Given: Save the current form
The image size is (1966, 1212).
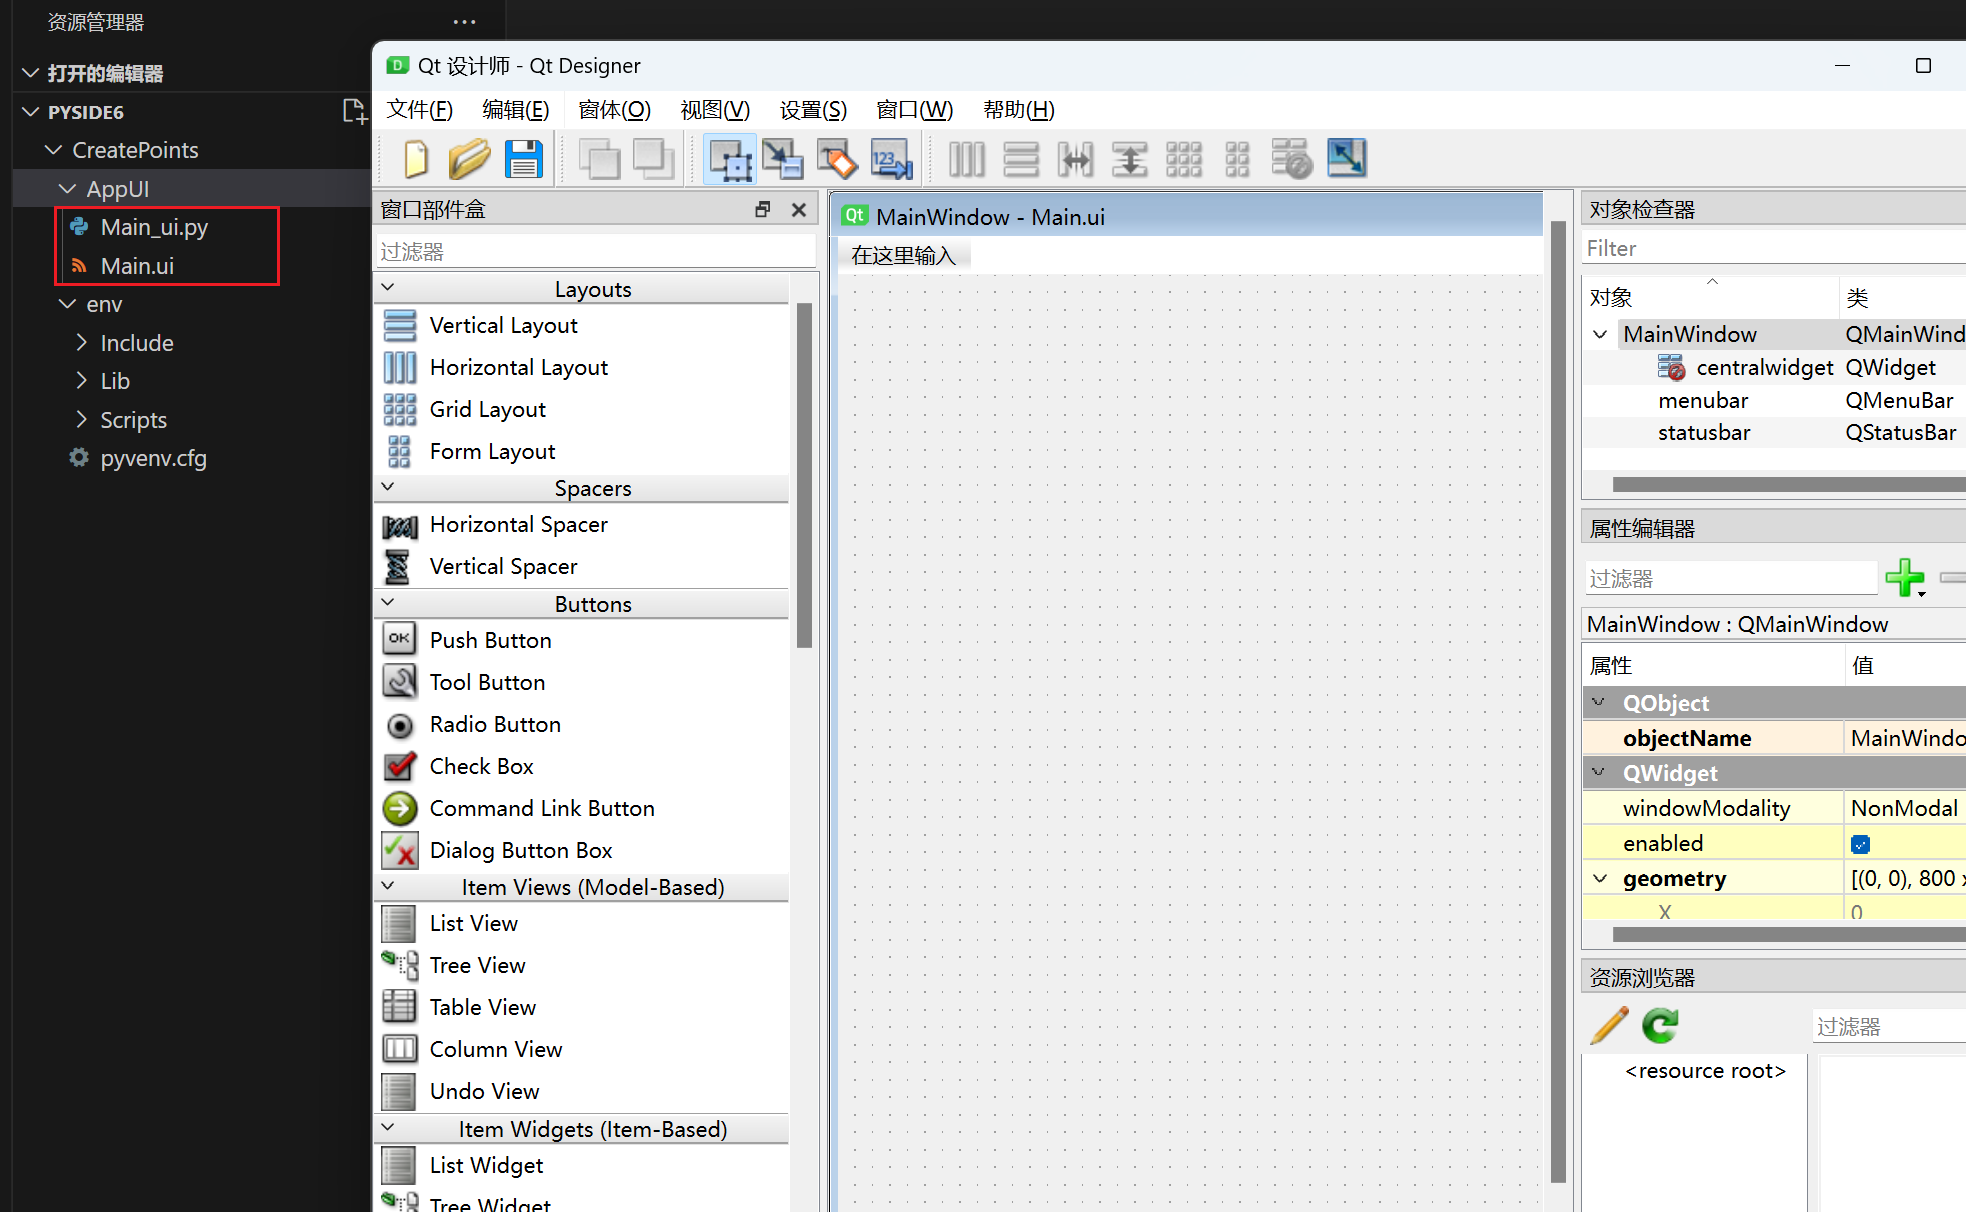Looking at the screenshot, I should pos(523,158).
